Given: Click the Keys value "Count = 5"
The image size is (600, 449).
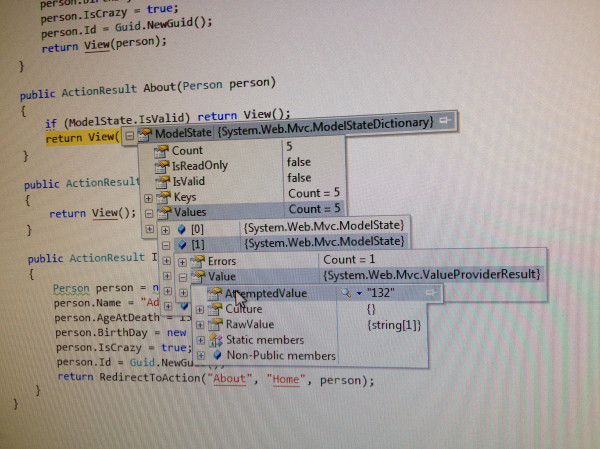Looking at the screenshot, I should click(314, 193).
